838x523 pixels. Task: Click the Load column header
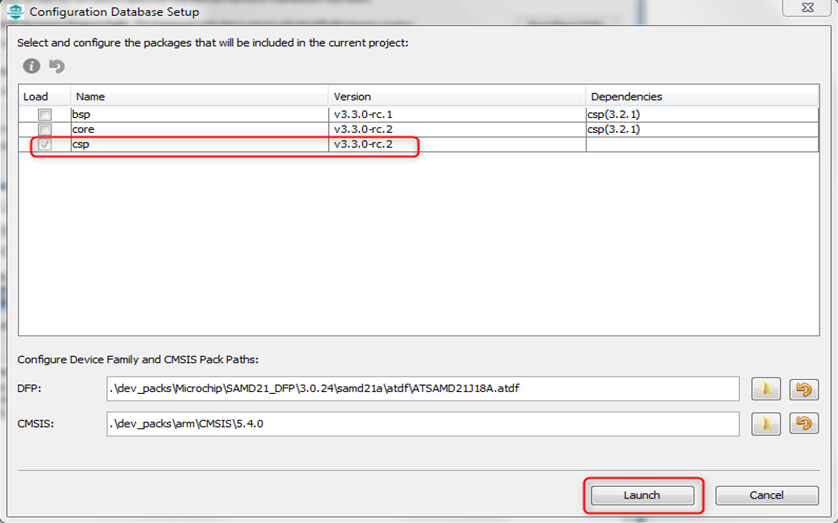(x=43, y=97)
